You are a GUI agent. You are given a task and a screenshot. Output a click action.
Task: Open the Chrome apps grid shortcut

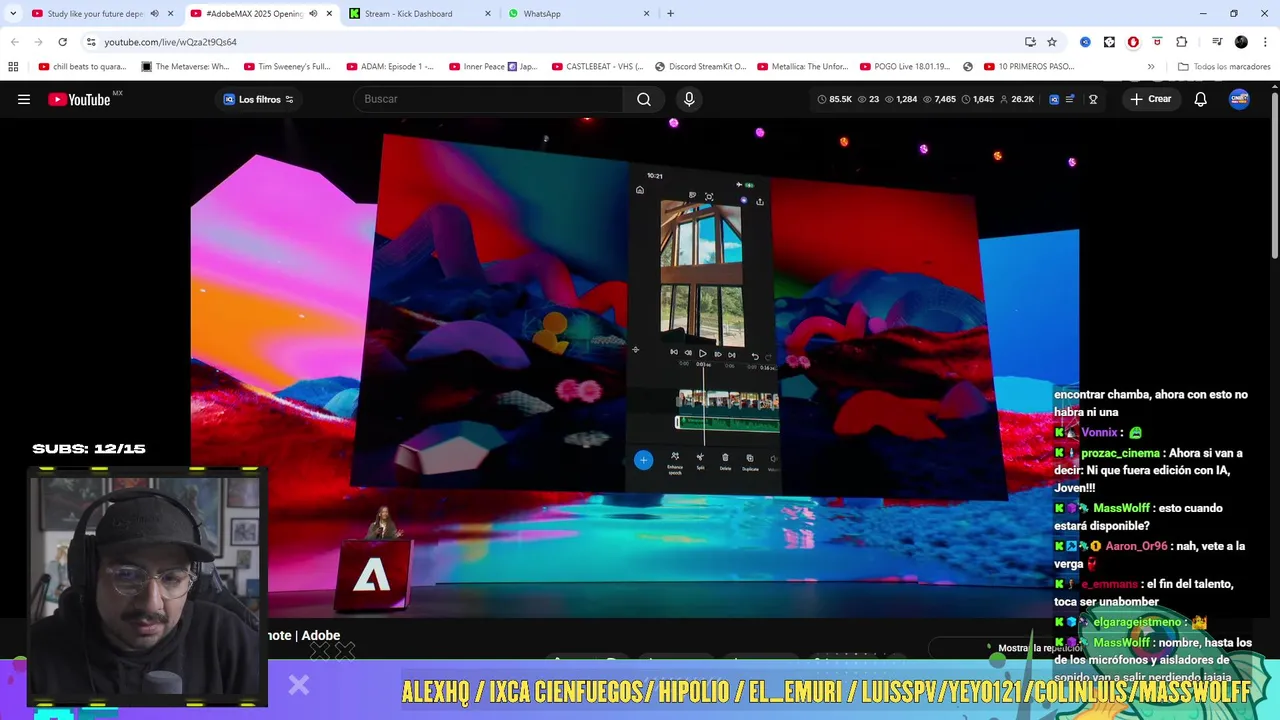13,67
